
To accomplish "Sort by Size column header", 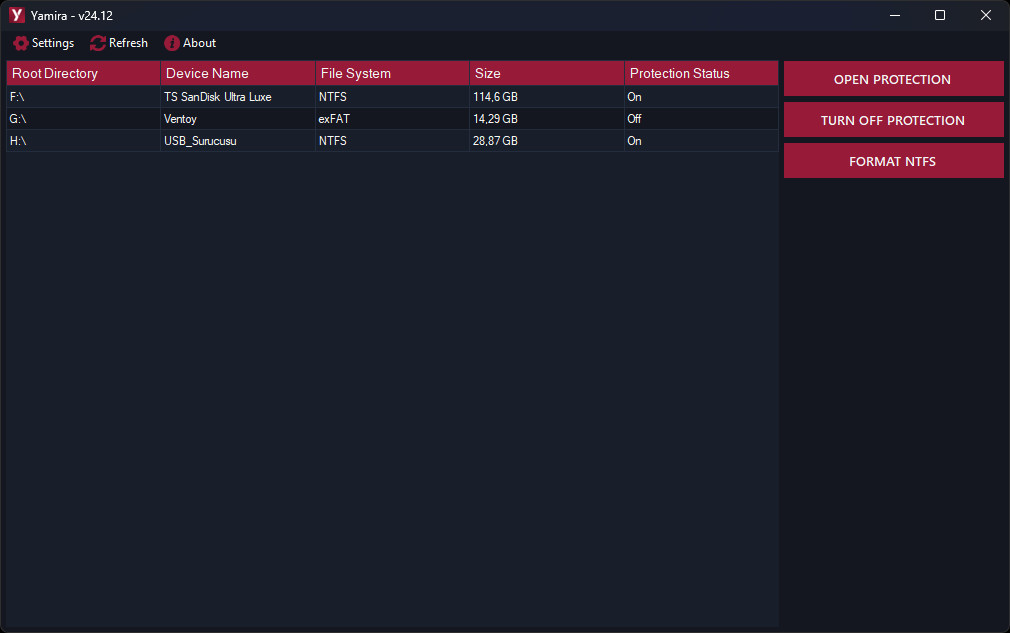I will [x=547, y=73].
